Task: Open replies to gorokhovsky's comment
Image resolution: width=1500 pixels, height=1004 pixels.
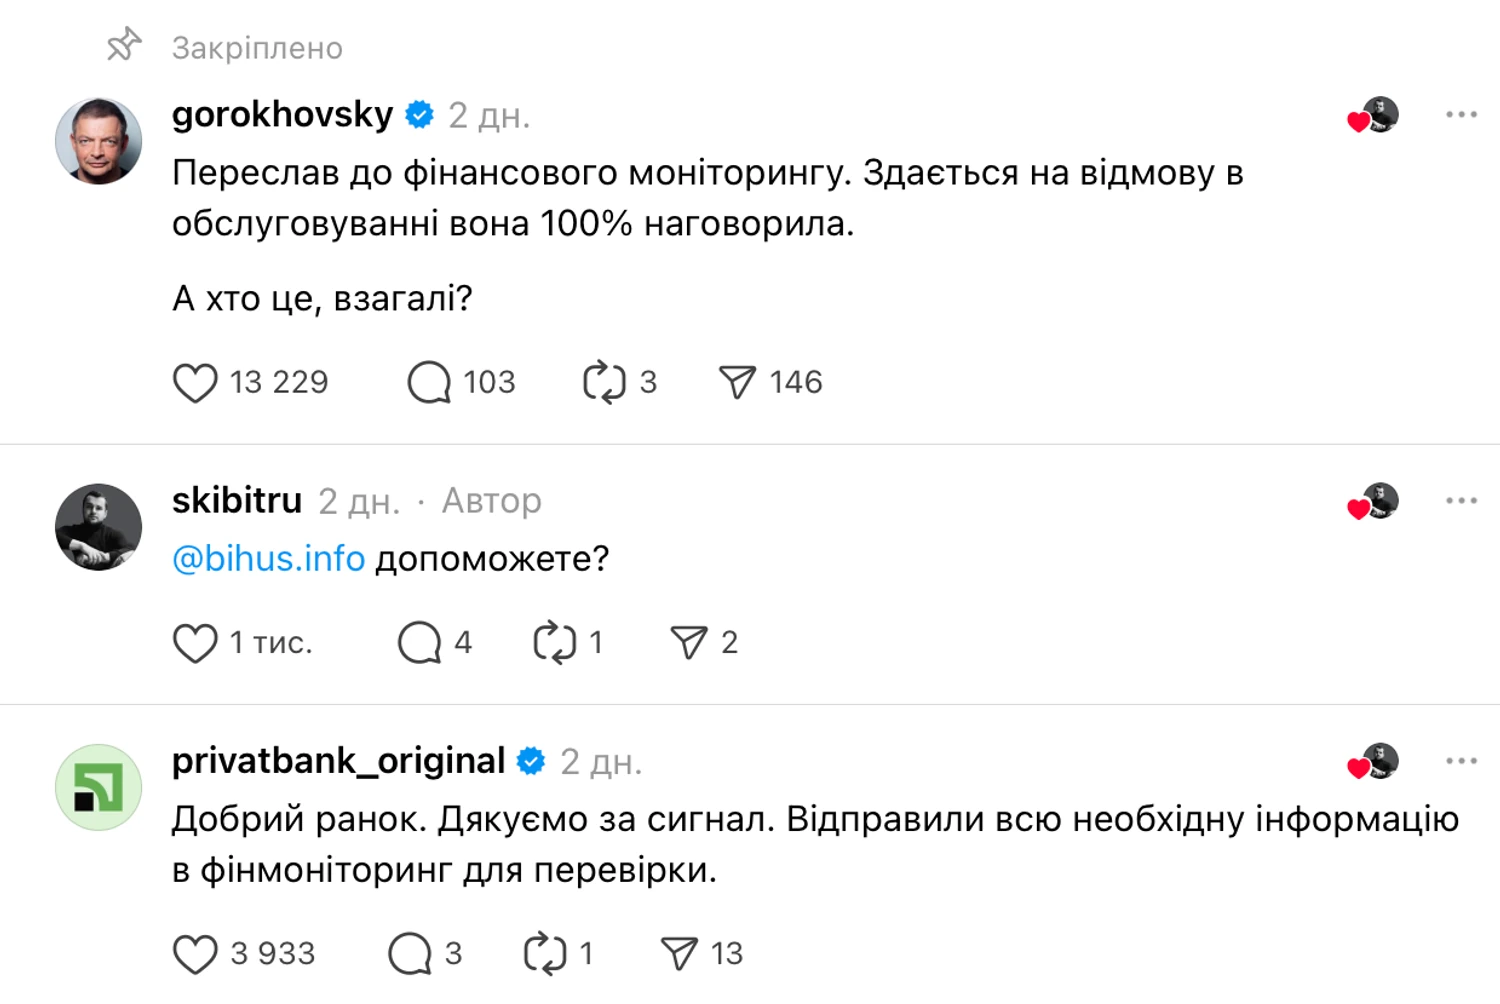Action: tap(429, 383)
